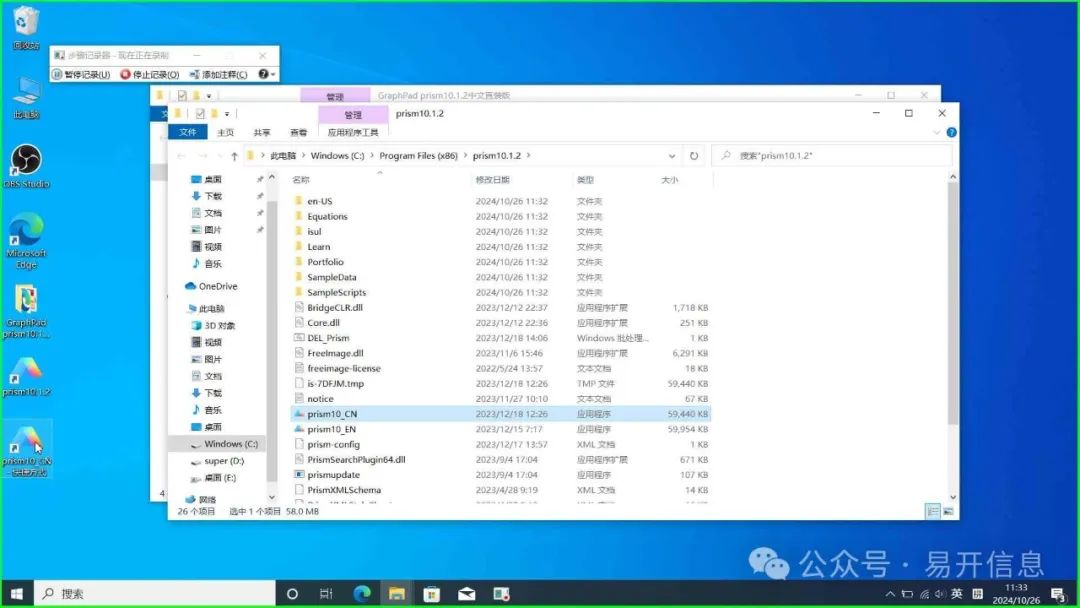
Task: Expand the ribbon with the chevron
Action: pos(936,132)
